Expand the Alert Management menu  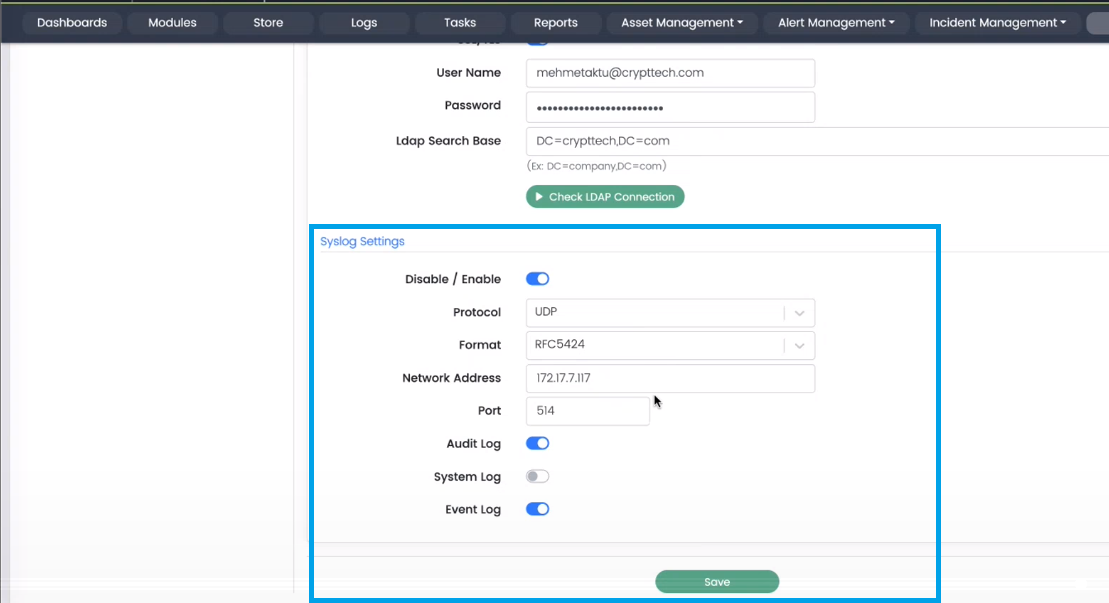pos(838,22)
